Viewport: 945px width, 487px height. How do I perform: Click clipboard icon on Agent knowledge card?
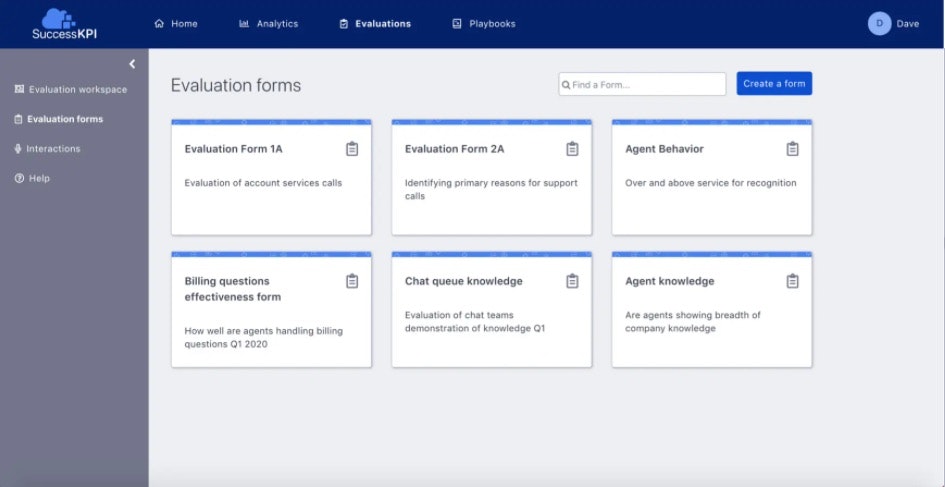(x=793, y=281)
